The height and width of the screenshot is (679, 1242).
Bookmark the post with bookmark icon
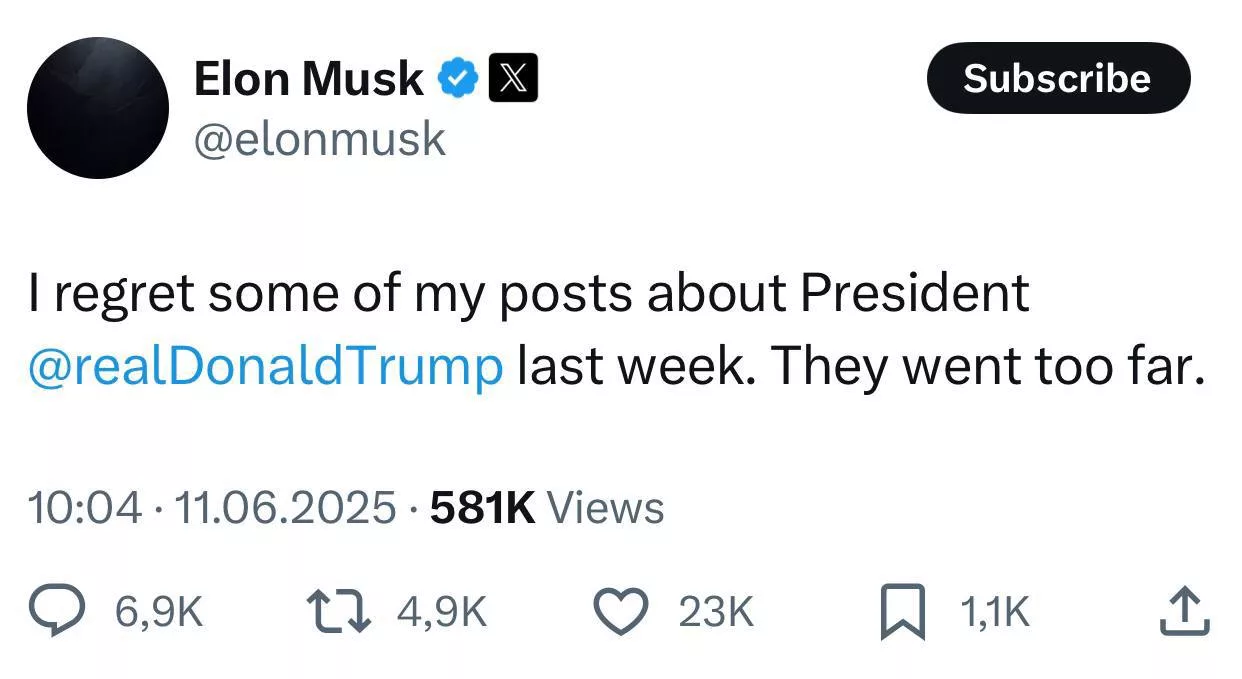tap(903, 612)
